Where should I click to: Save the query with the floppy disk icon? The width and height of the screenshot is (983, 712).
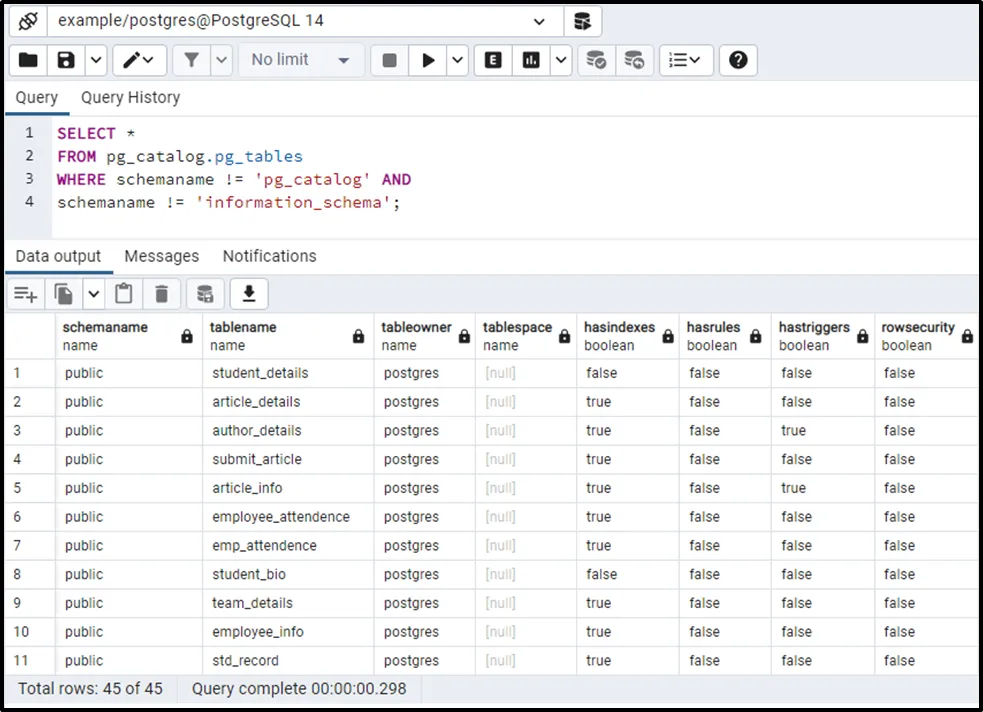(66, 60)
